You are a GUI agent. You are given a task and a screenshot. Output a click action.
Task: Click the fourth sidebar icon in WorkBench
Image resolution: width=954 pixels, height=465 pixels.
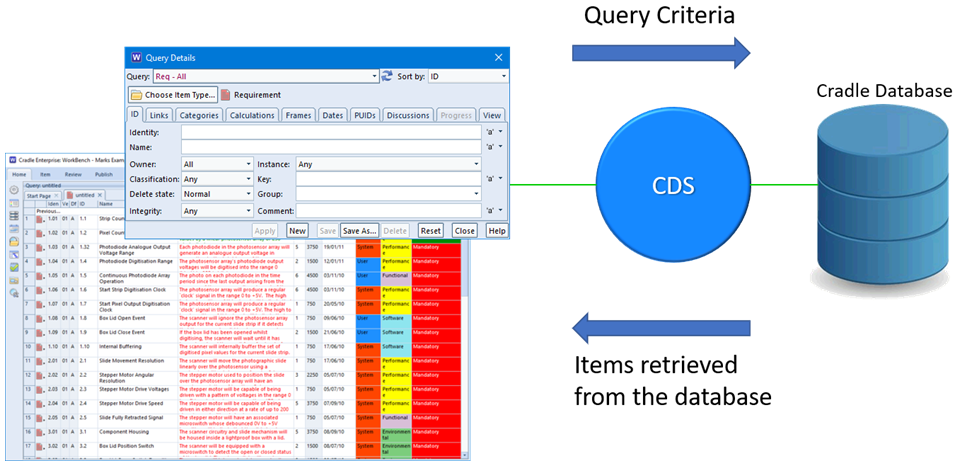[13, 228]
